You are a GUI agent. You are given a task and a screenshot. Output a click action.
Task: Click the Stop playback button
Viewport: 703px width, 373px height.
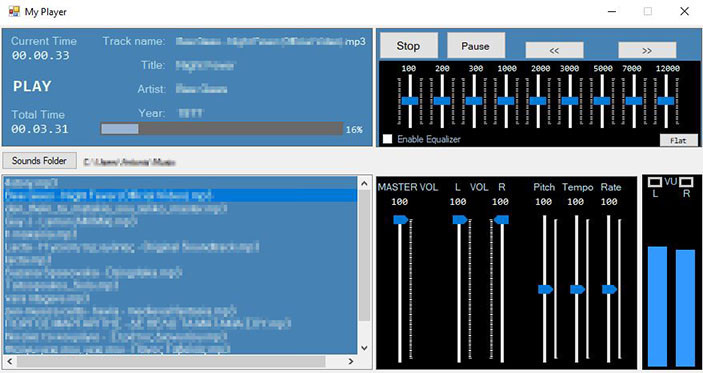pos(408,45)
